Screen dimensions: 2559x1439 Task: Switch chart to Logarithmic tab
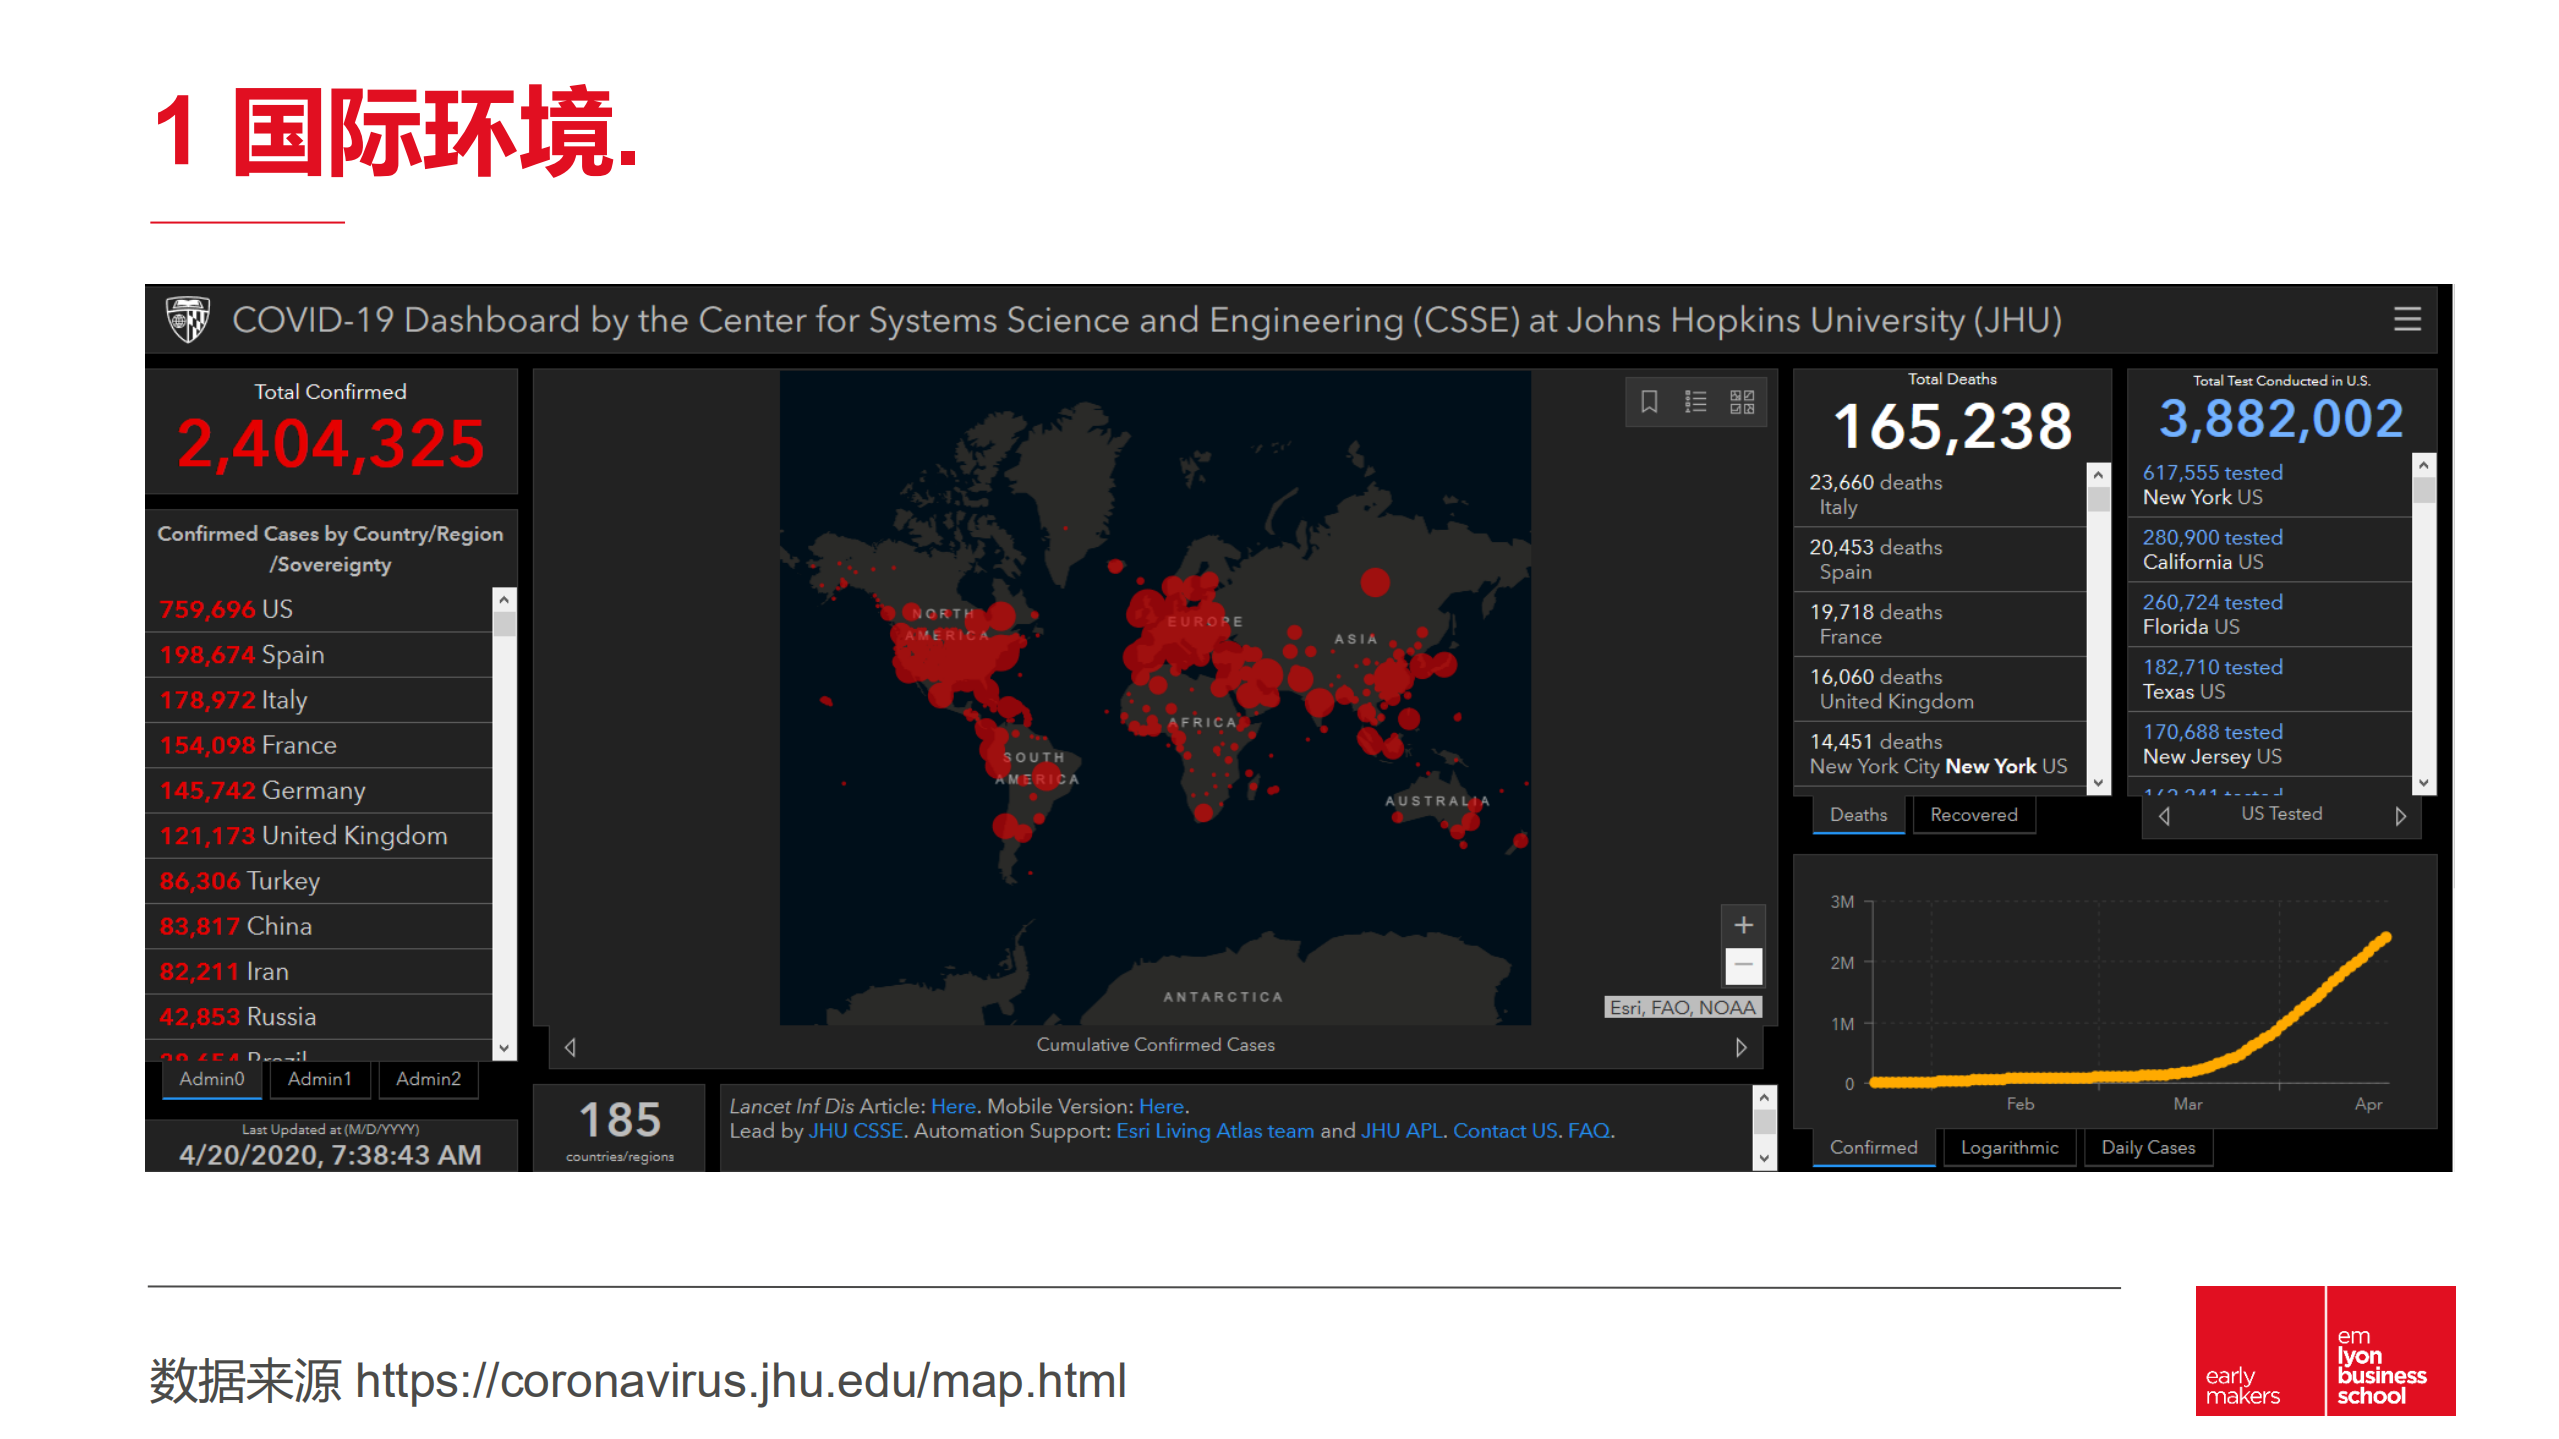point(2009,1148)
